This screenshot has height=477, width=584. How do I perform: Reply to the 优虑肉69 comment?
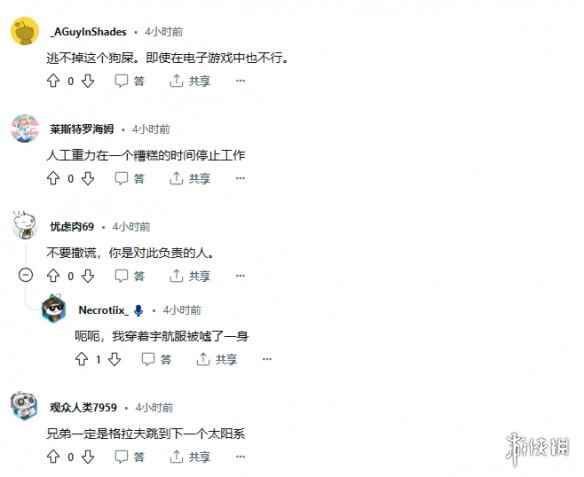[129, 276]
